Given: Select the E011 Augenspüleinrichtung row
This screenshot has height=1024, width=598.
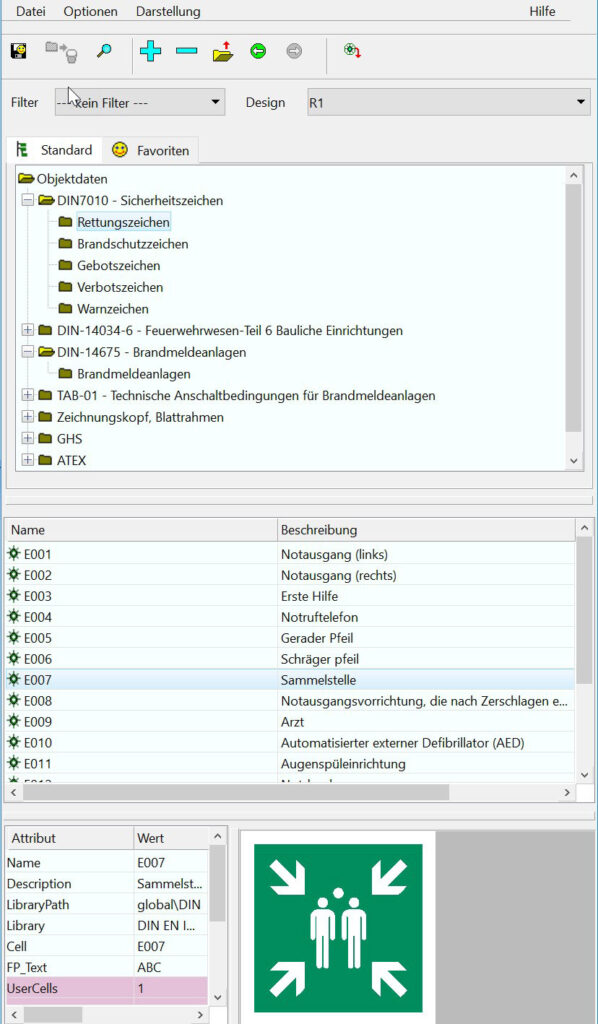Looking at the screenshot, I should pos(290,763).
